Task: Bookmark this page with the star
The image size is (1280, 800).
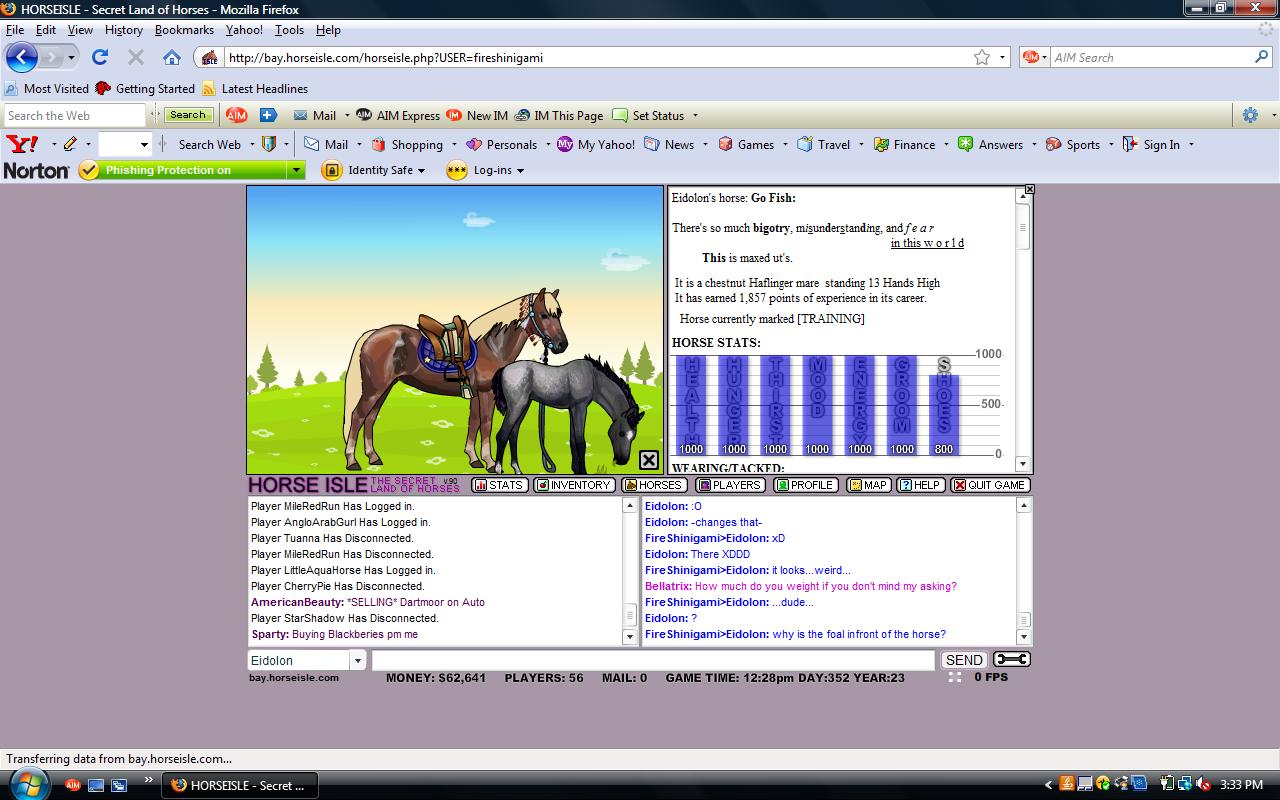Action: tap(982, 57)
